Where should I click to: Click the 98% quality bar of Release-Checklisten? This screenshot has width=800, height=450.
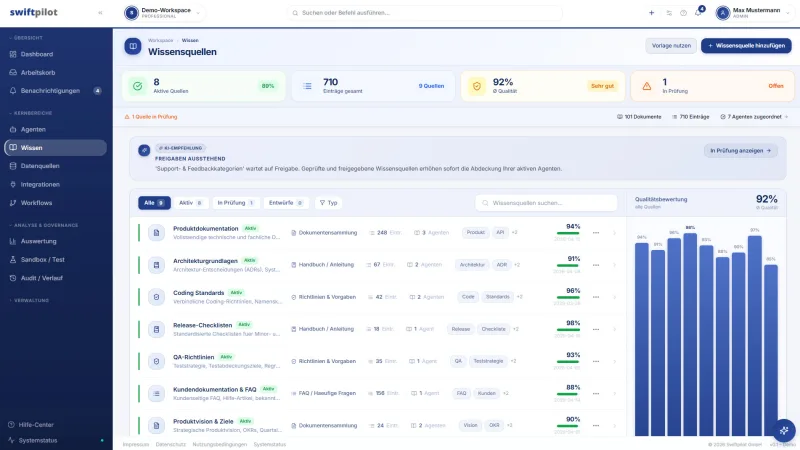coord(567,330)
